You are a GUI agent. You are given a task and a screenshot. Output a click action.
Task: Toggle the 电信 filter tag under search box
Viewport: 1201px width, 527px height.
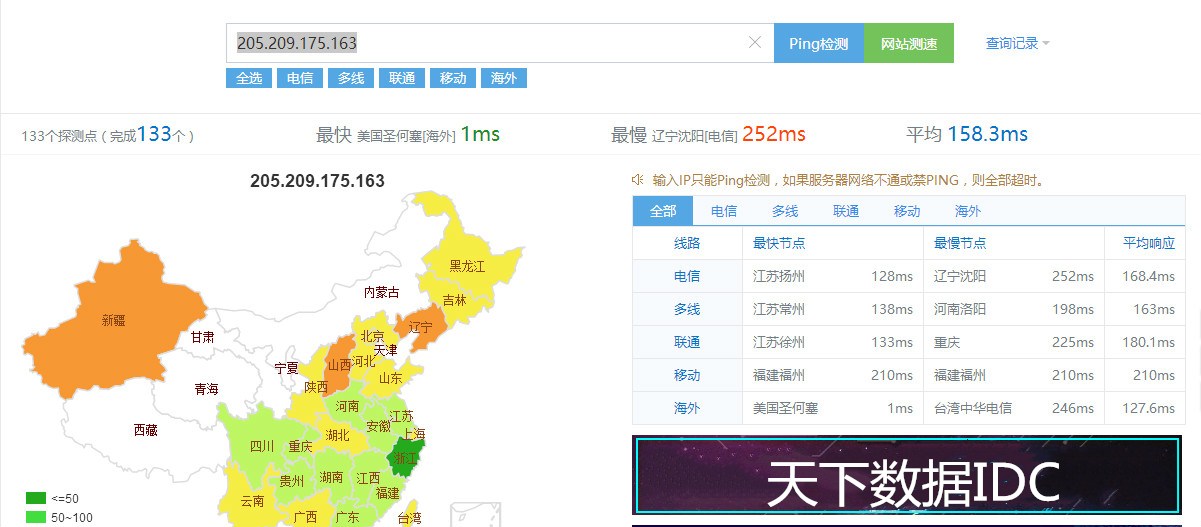coord(300,78)
